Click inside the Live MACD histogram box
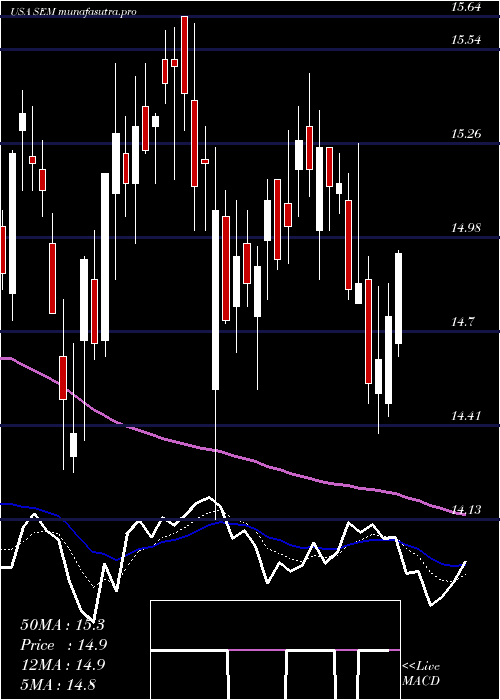This screenshot has width=500, height=700. pos(275,650)
